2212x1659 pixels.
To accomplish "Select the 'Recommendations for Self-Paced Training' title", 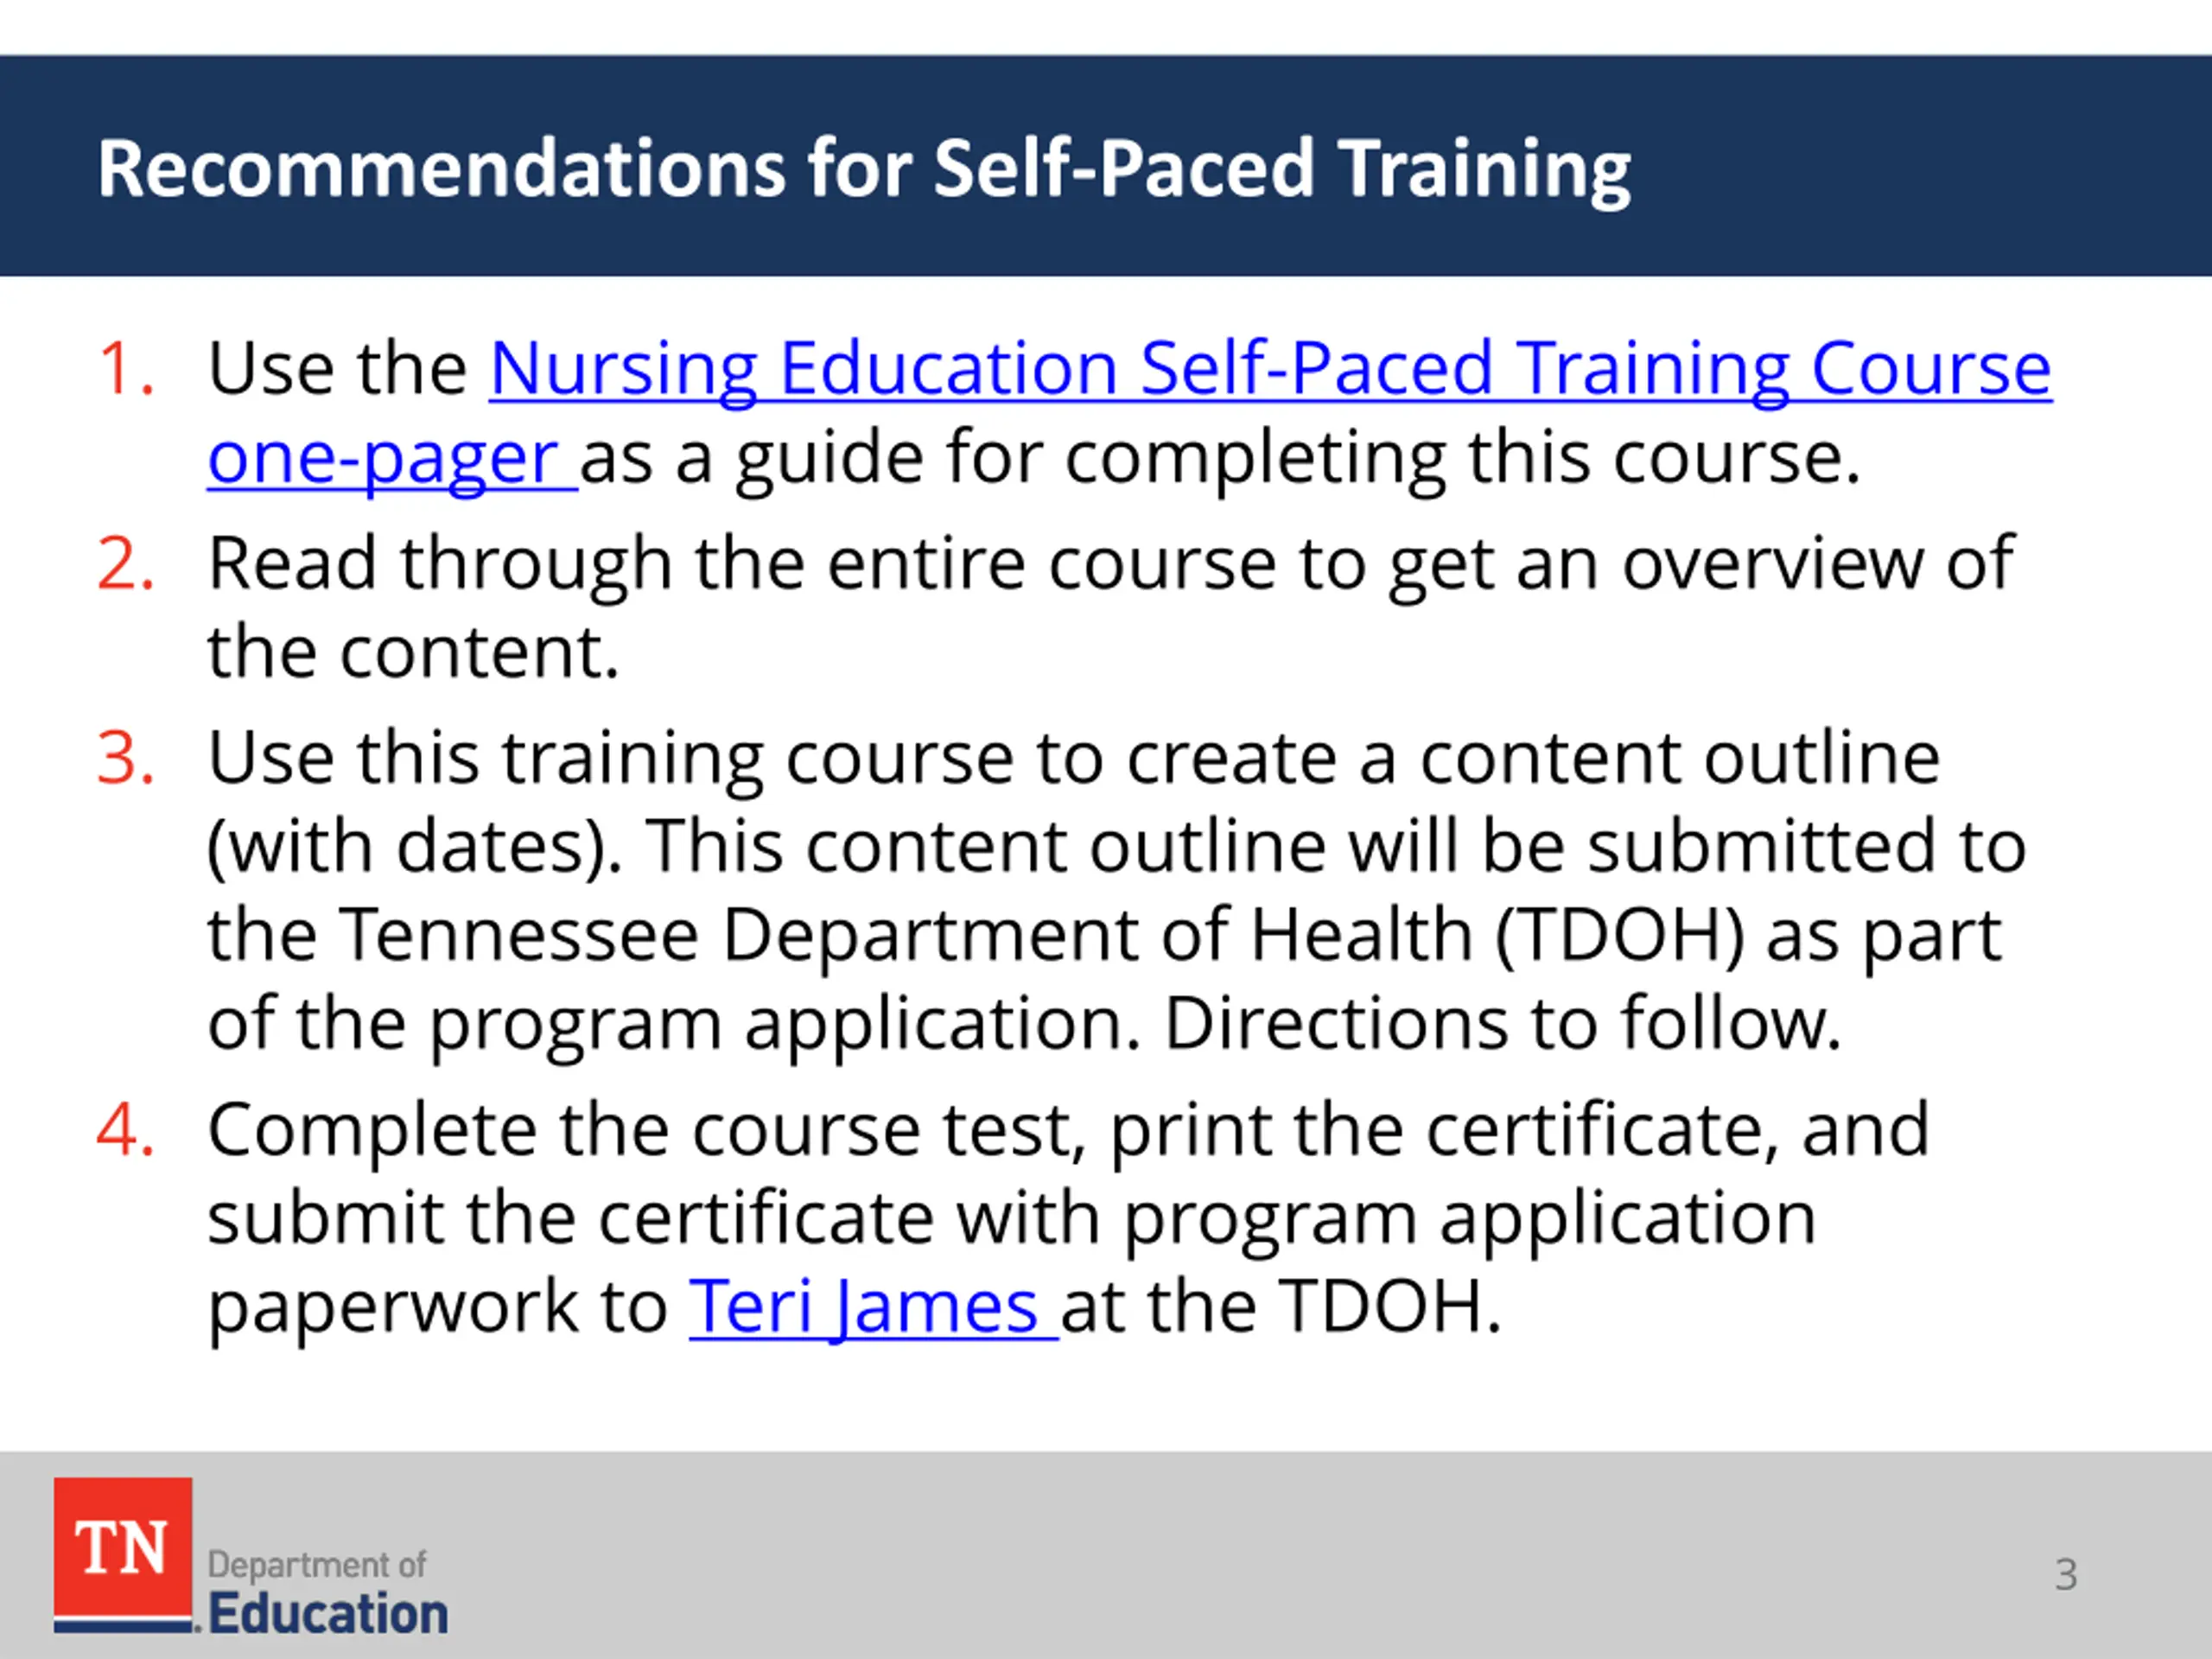I will click(864, 168).
